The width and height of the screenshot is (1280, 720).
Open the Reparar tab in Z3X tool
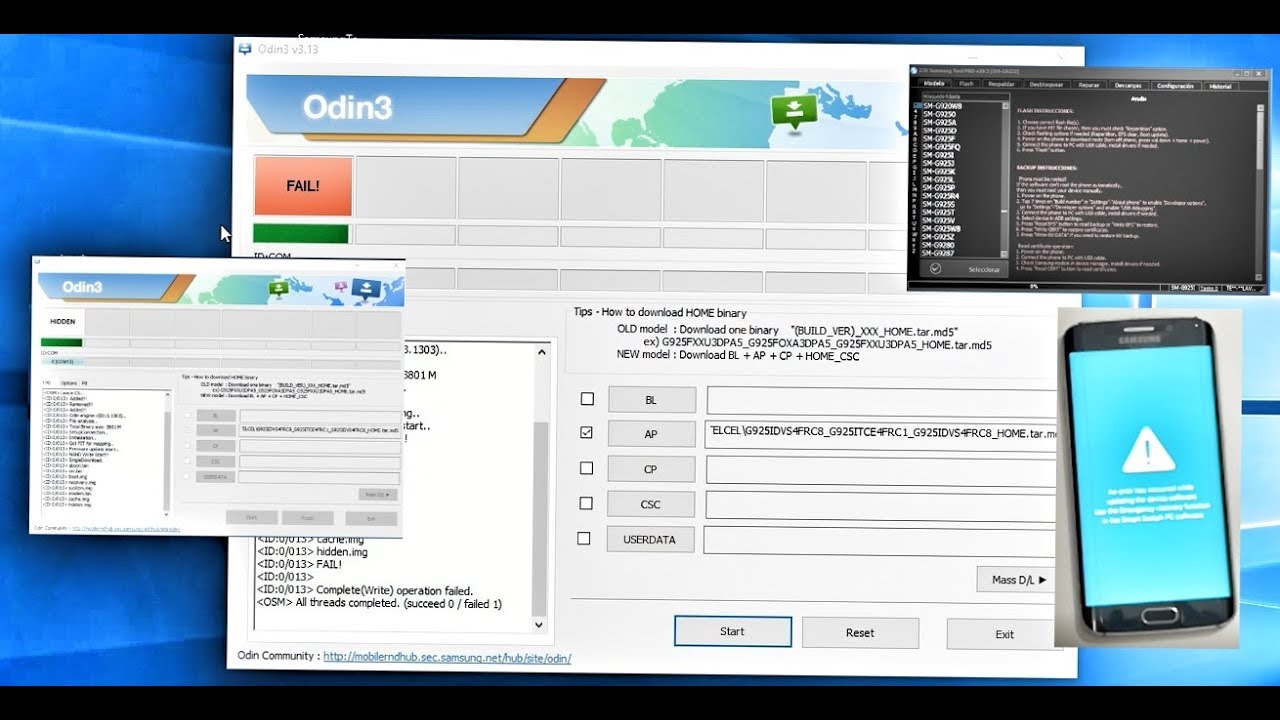(1089, 85)
